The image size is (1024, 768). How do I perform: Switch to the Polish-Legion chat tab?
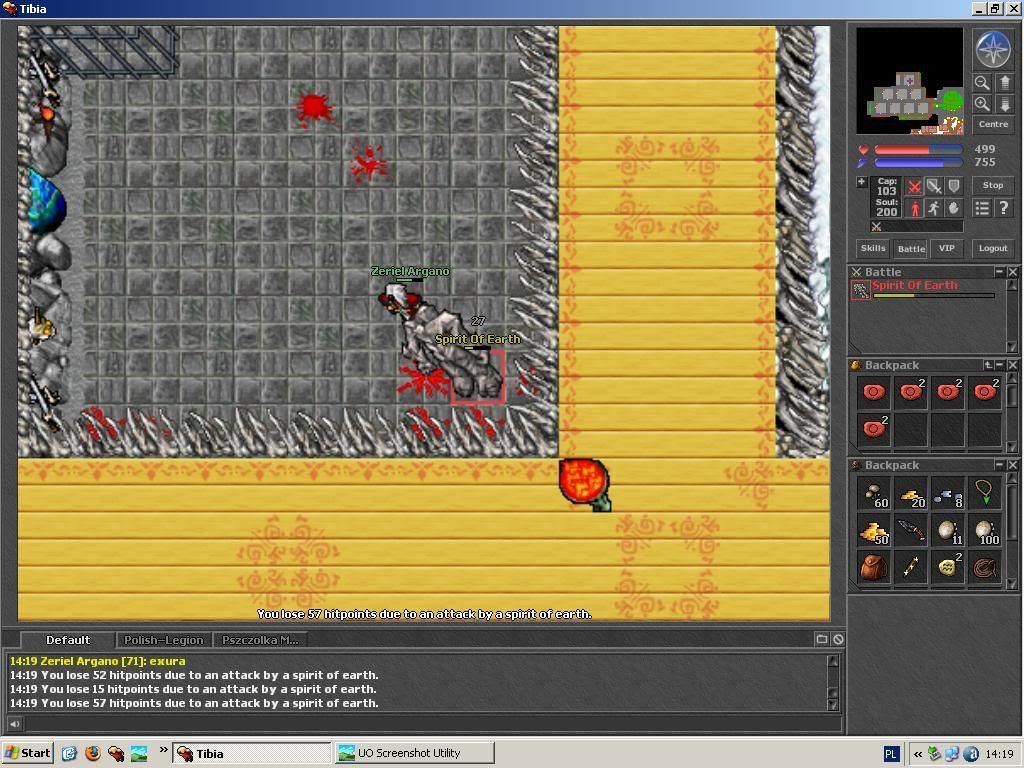coord(164,640)
